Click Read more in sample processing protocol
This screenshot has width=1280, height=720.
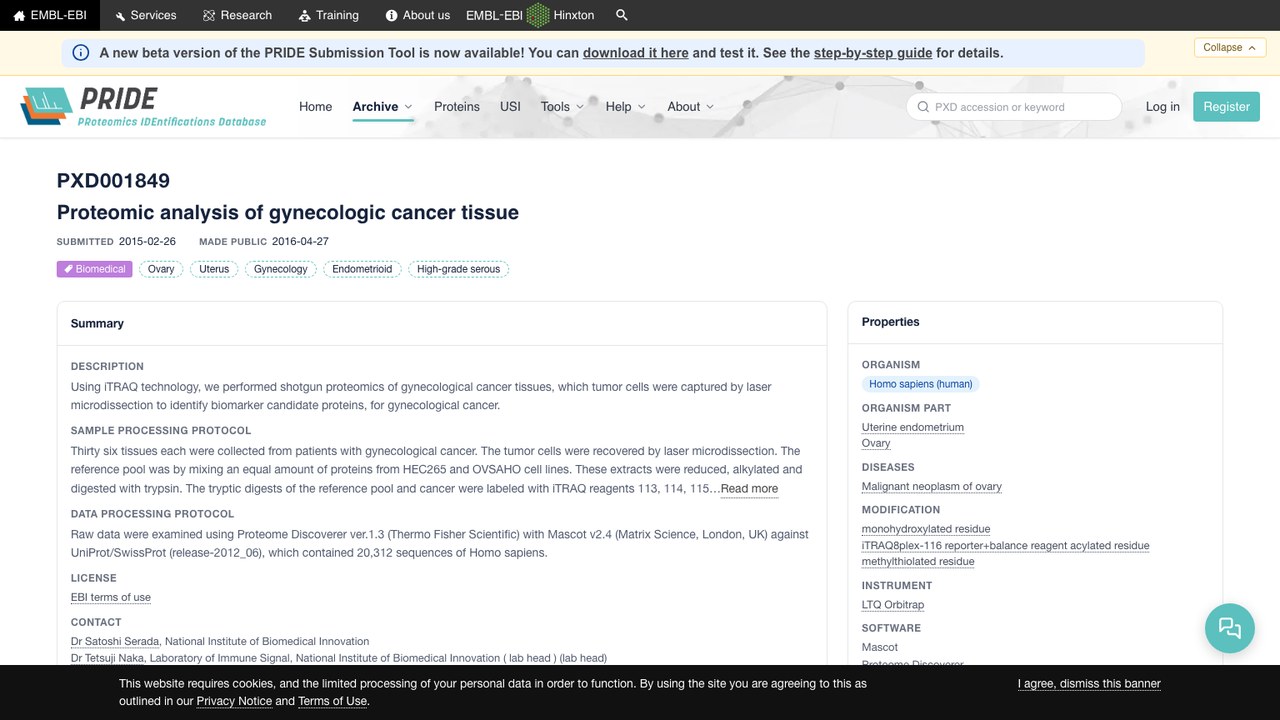(x=749, y=489)
